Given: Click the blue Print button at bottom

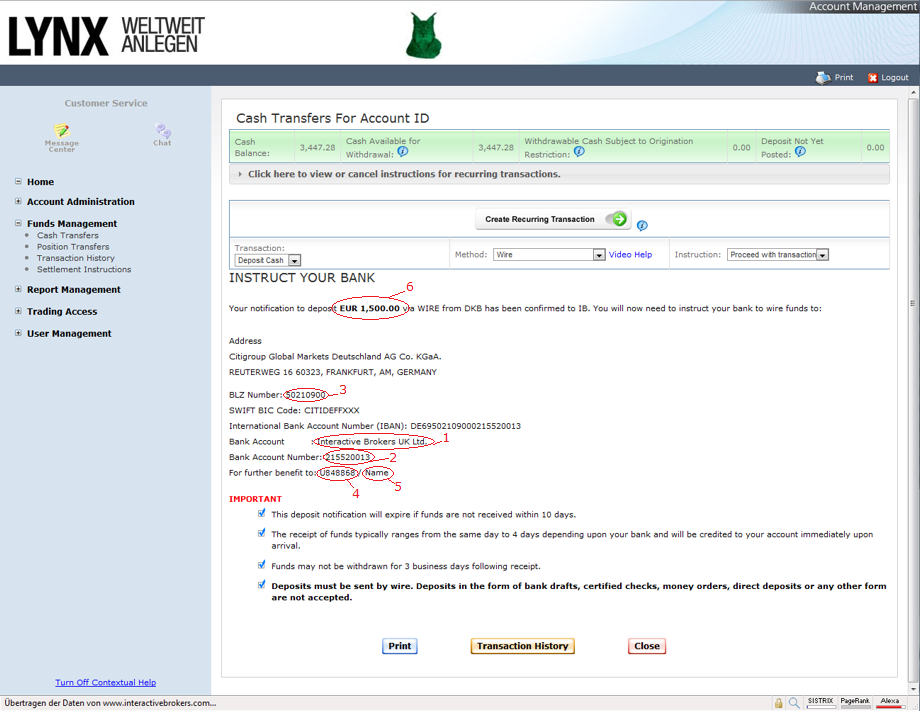Looking at the screenshot, I should 400,646.
